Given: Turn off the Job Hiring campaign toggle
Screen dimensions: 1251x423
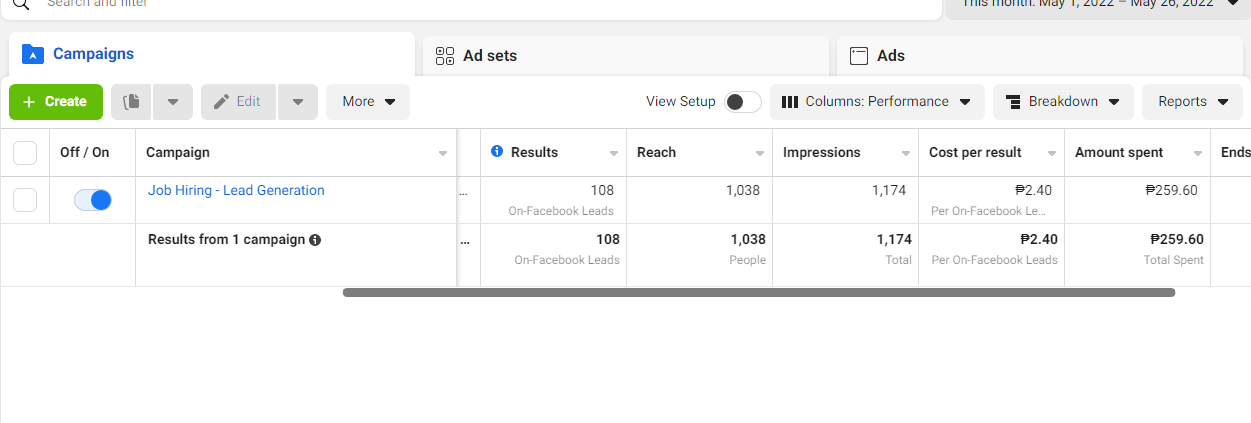Looking at the screenshot, I should pyautogui.click(x=93, y=200).
